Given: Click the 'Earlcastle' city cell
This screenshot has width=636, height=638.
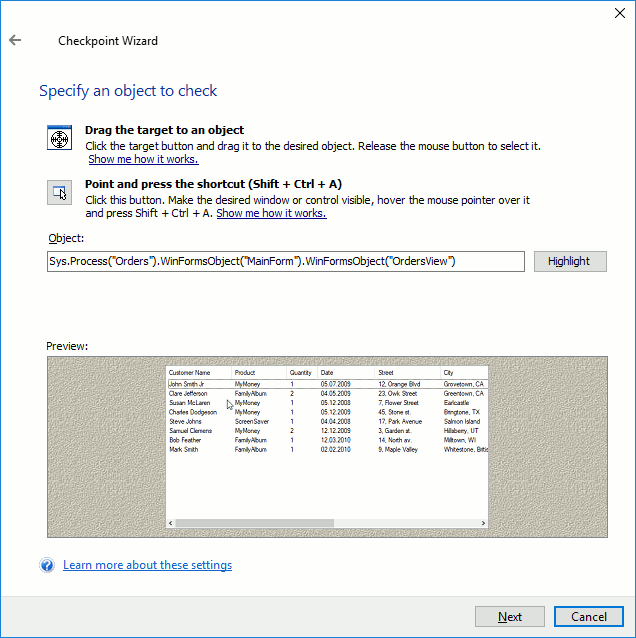Looking at the screenshot, I should coord(456,403).
